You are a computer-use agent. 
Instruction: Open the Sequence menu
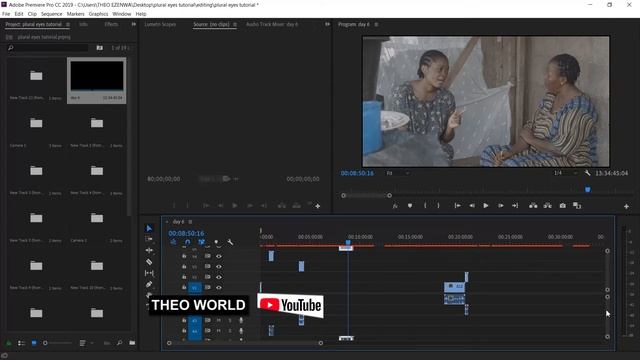[51, 14]
